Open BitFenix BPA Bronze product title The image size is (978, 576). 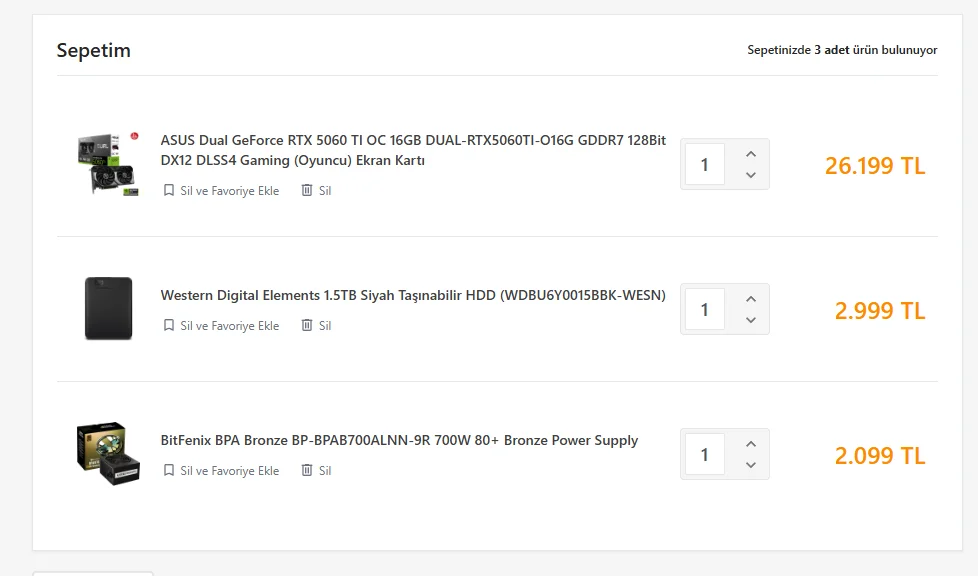(x=399, y=440)
